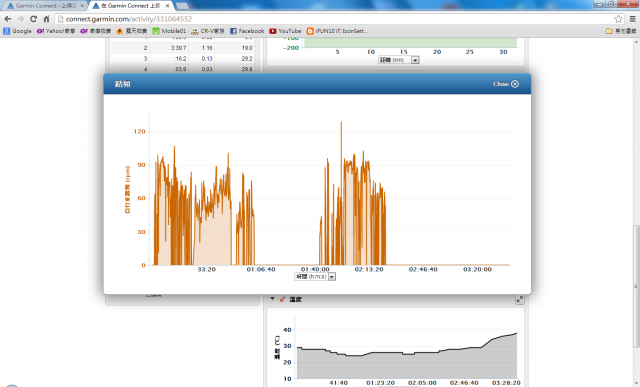Close the active Garmin Connect tab
The height and width of the screenshot is (387, 640).
click(167, 6)
